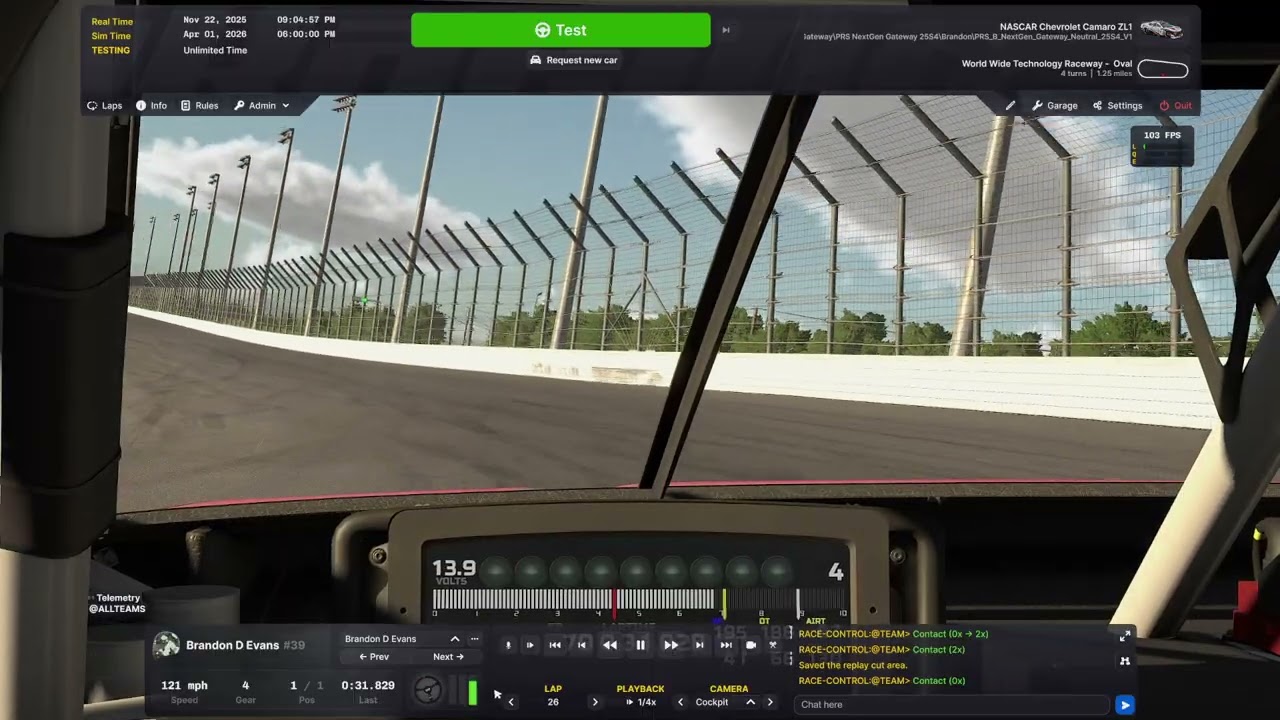Image resolution: width=1280 pixels, height=720 pixels.
Task: Switch to the previous camera
Action: (x=681, y=702)
